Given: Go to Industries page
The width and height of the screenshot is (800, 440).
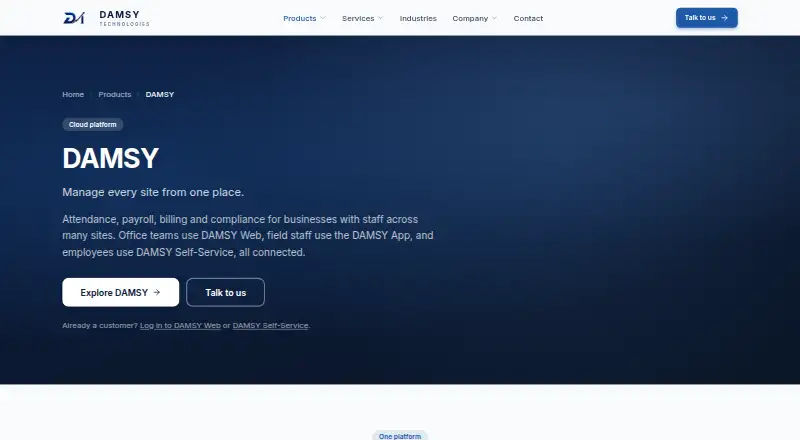Looking at the screenshot, I should coord(418,18).
